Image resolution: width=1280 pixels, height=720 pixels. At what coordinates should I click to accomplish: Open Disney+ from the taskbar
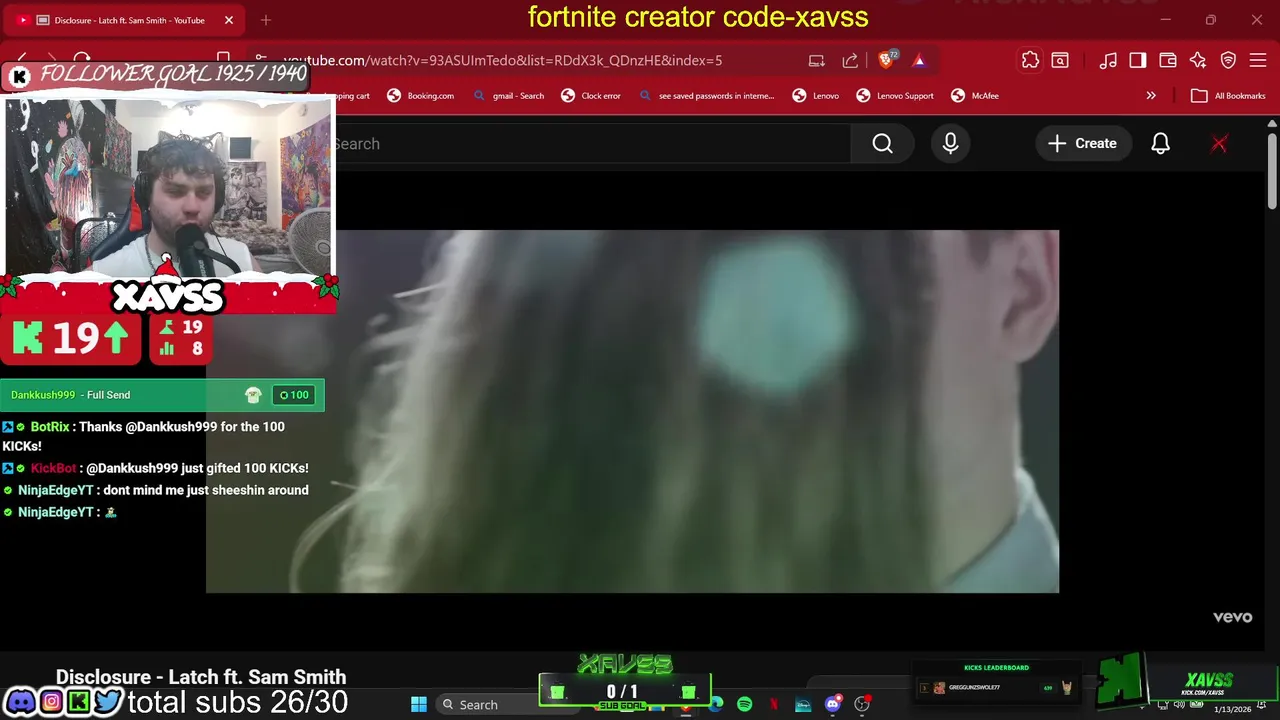click(803, 704)
